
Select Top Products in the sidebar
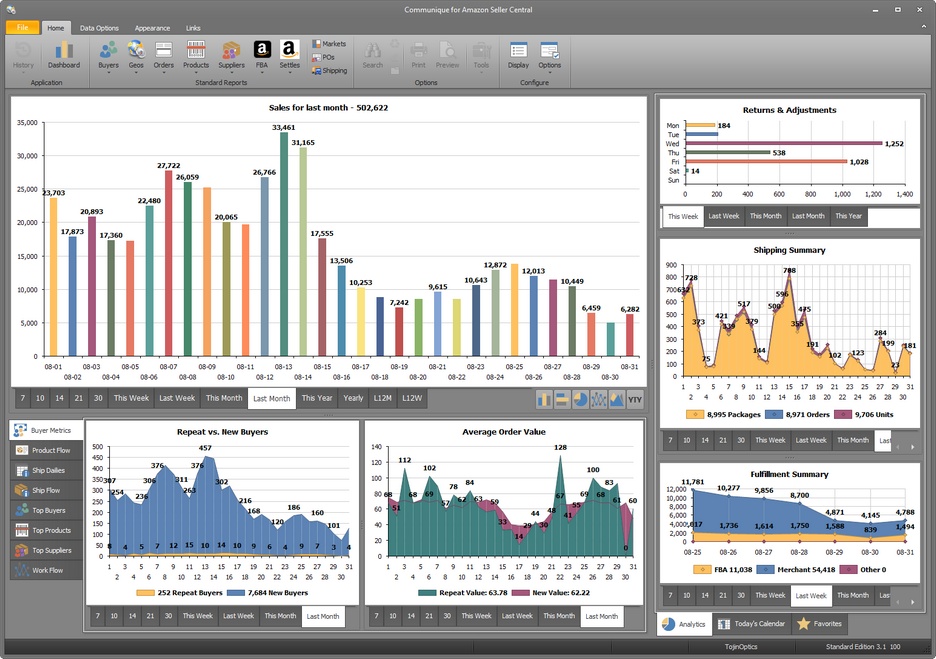click(x=46, y=530)
